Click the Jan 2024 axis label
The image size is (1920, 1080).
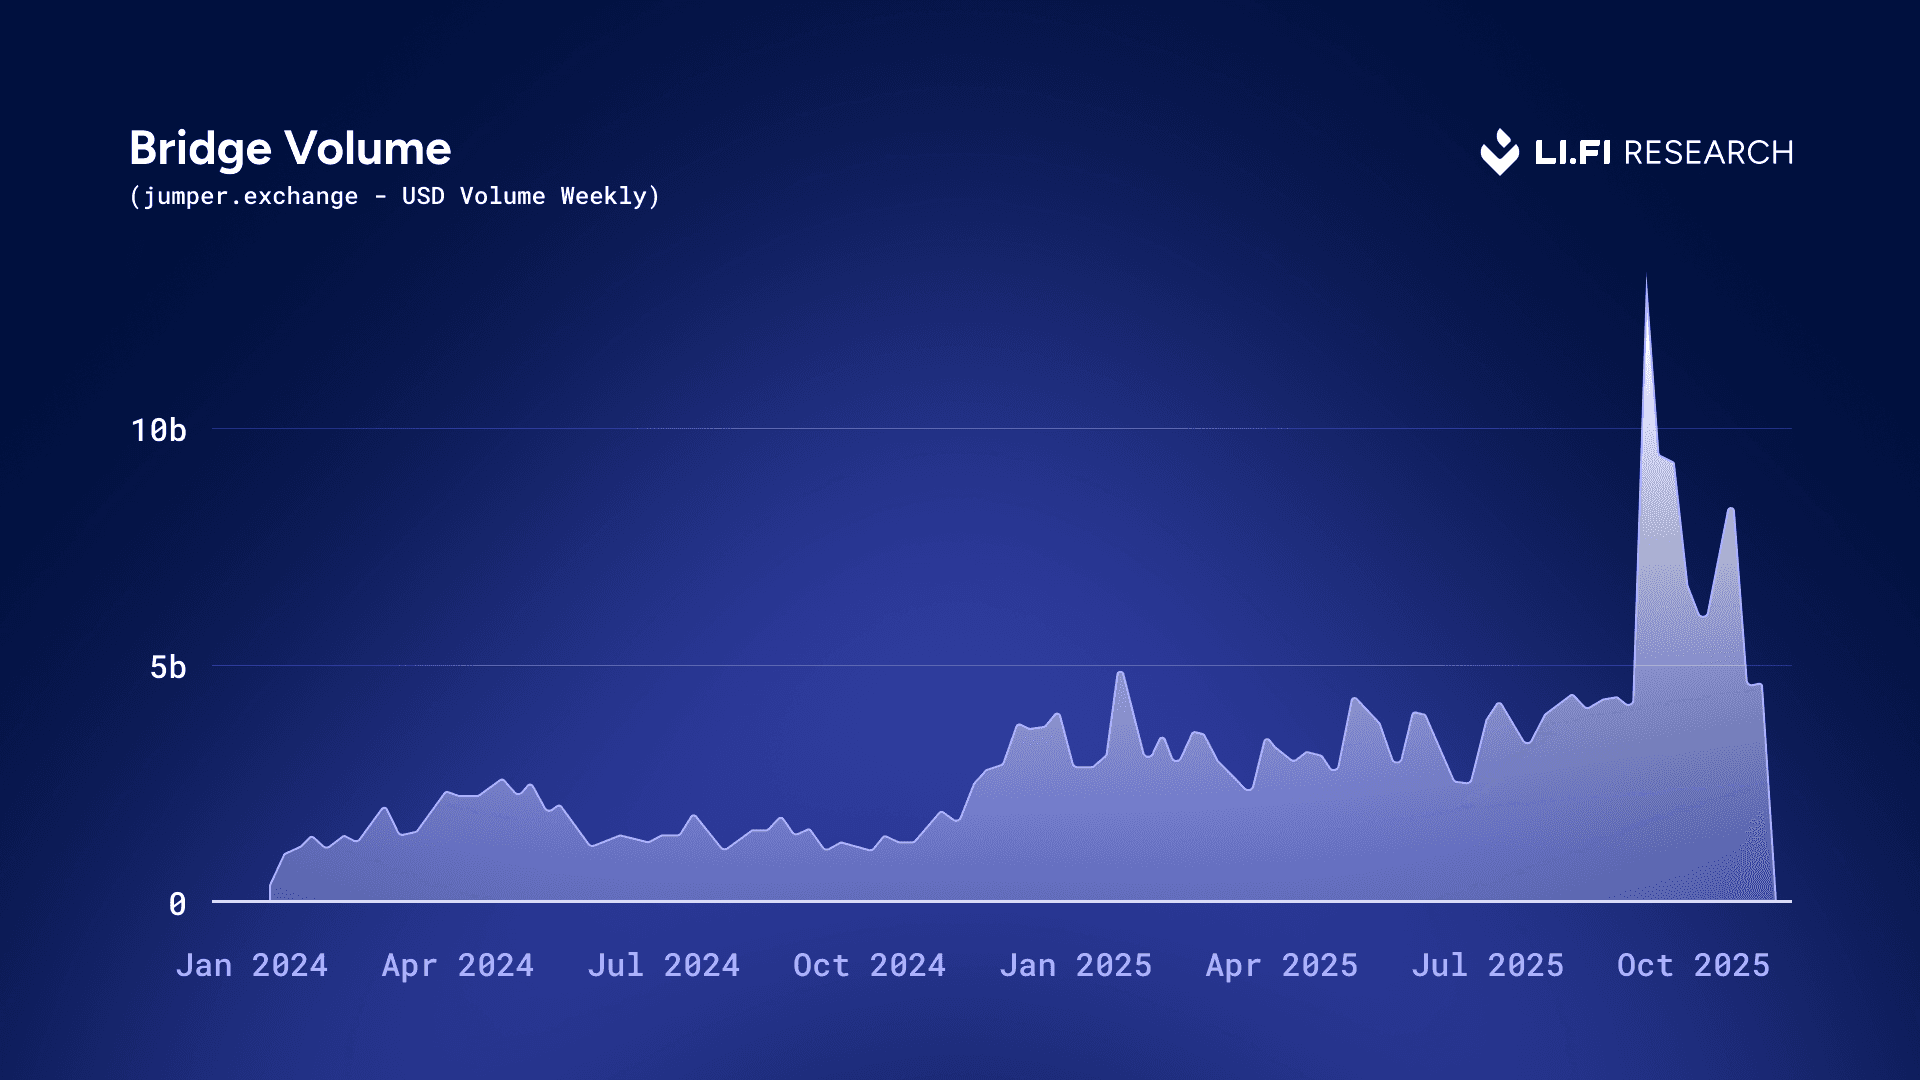tap(252, 965)
